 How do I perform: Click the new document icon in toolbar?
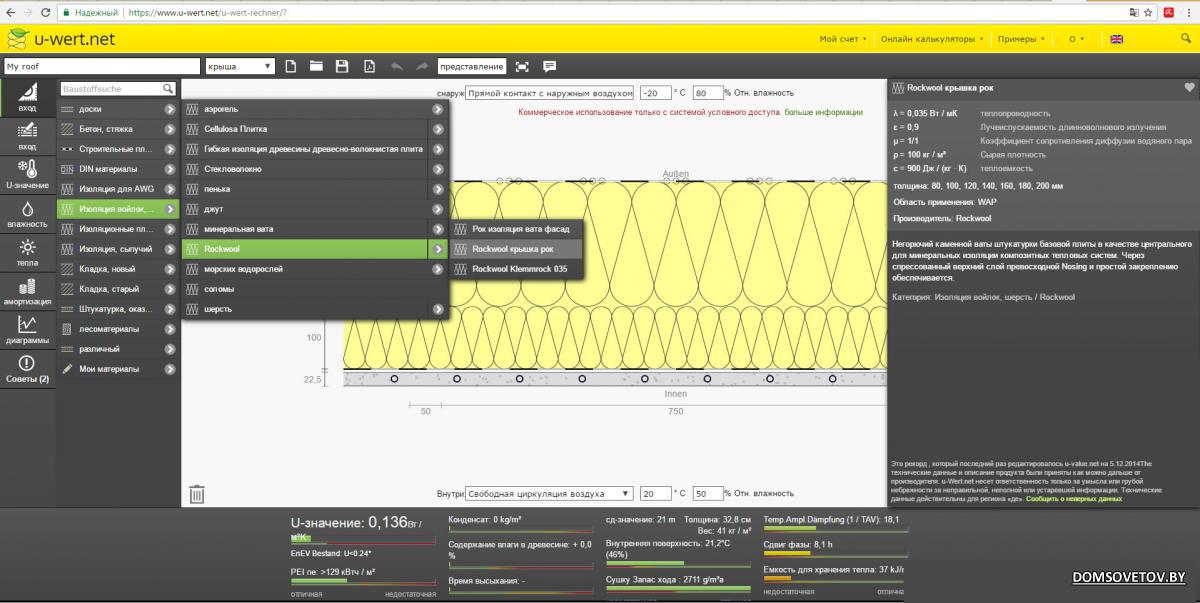291,66
